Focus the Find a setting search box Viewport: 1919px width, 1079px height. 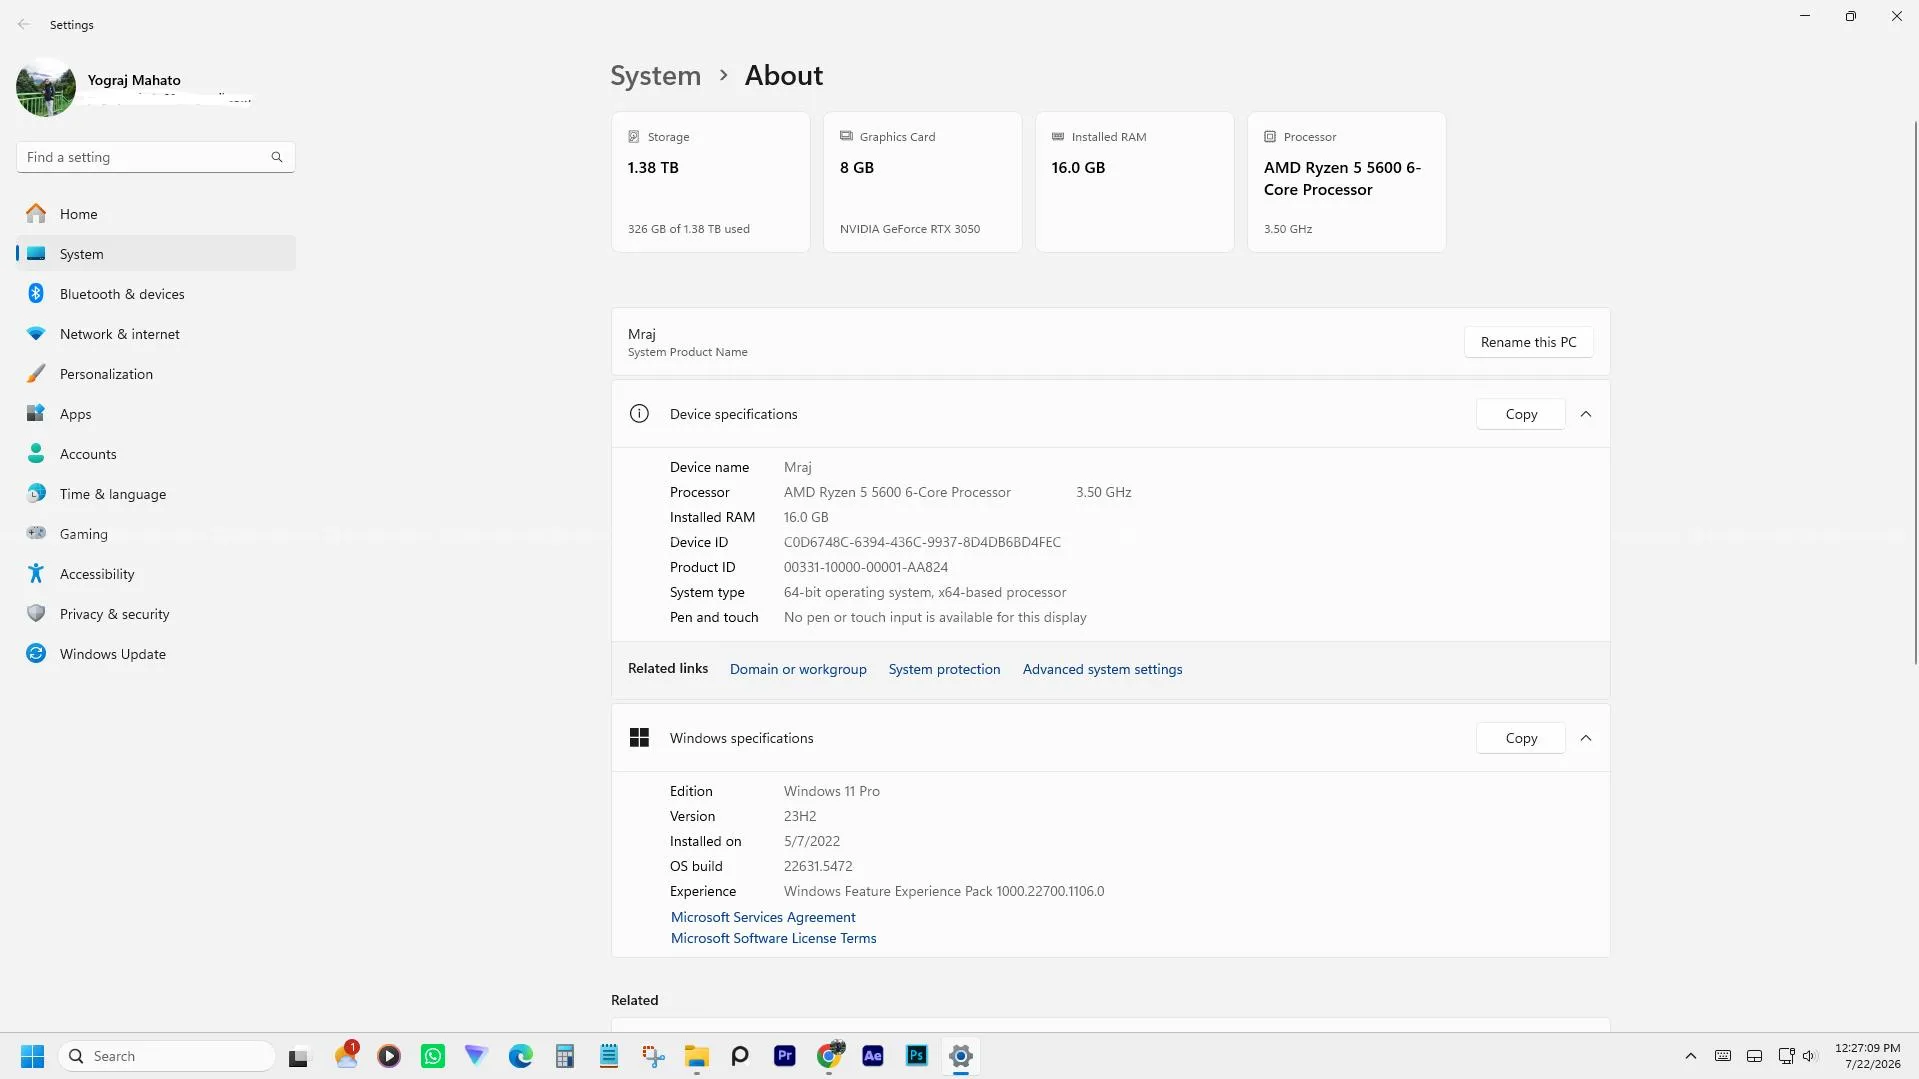point(155,157)
